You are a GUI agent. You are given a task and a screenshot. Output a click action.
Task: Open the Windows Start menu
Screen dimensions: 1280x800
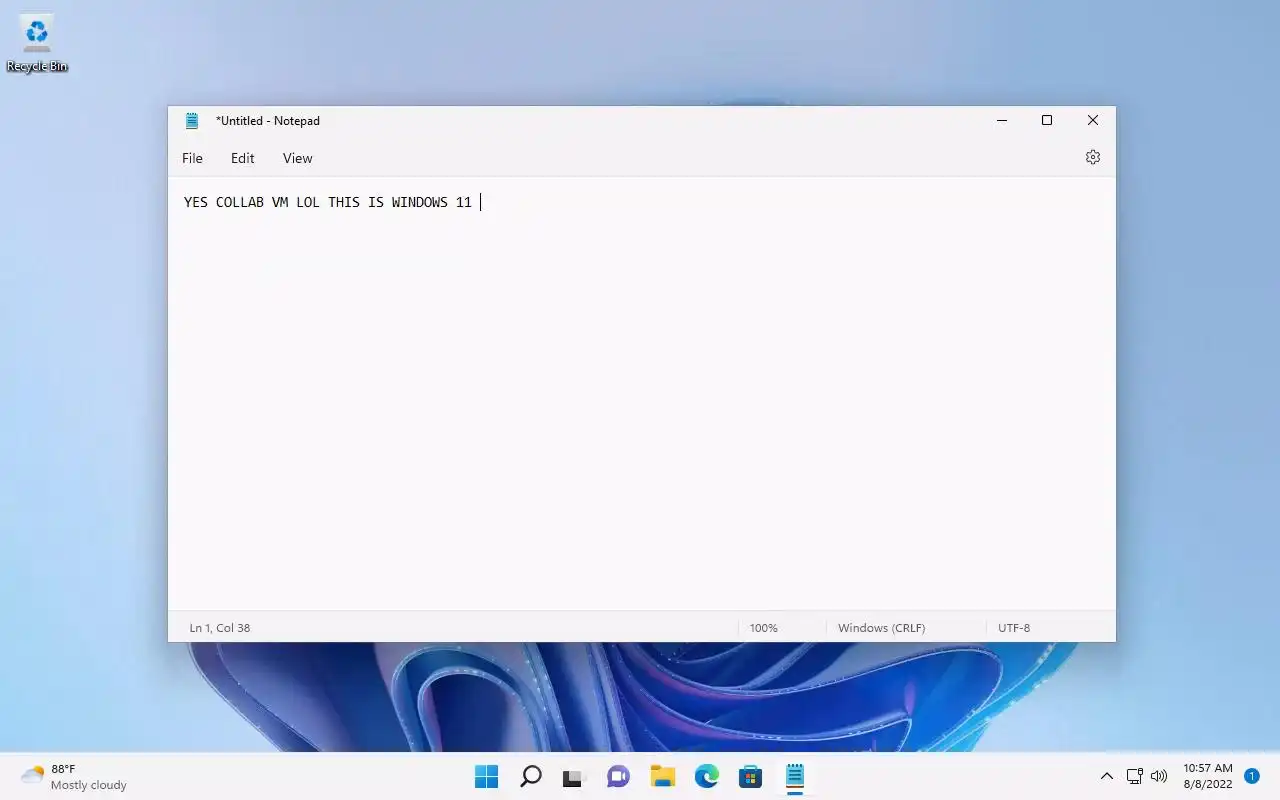[486, 776]
